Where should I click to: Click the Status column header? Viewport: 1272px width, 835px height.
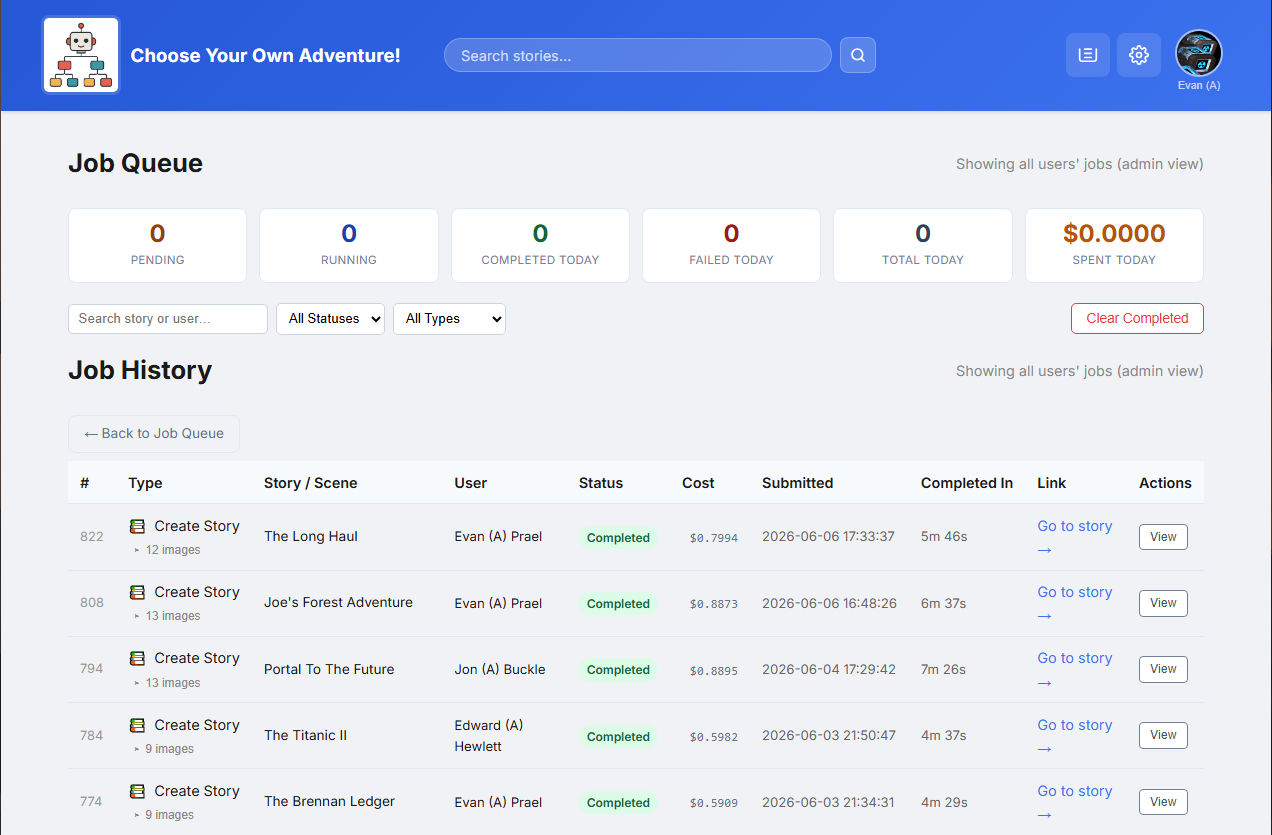click(601, 483)
